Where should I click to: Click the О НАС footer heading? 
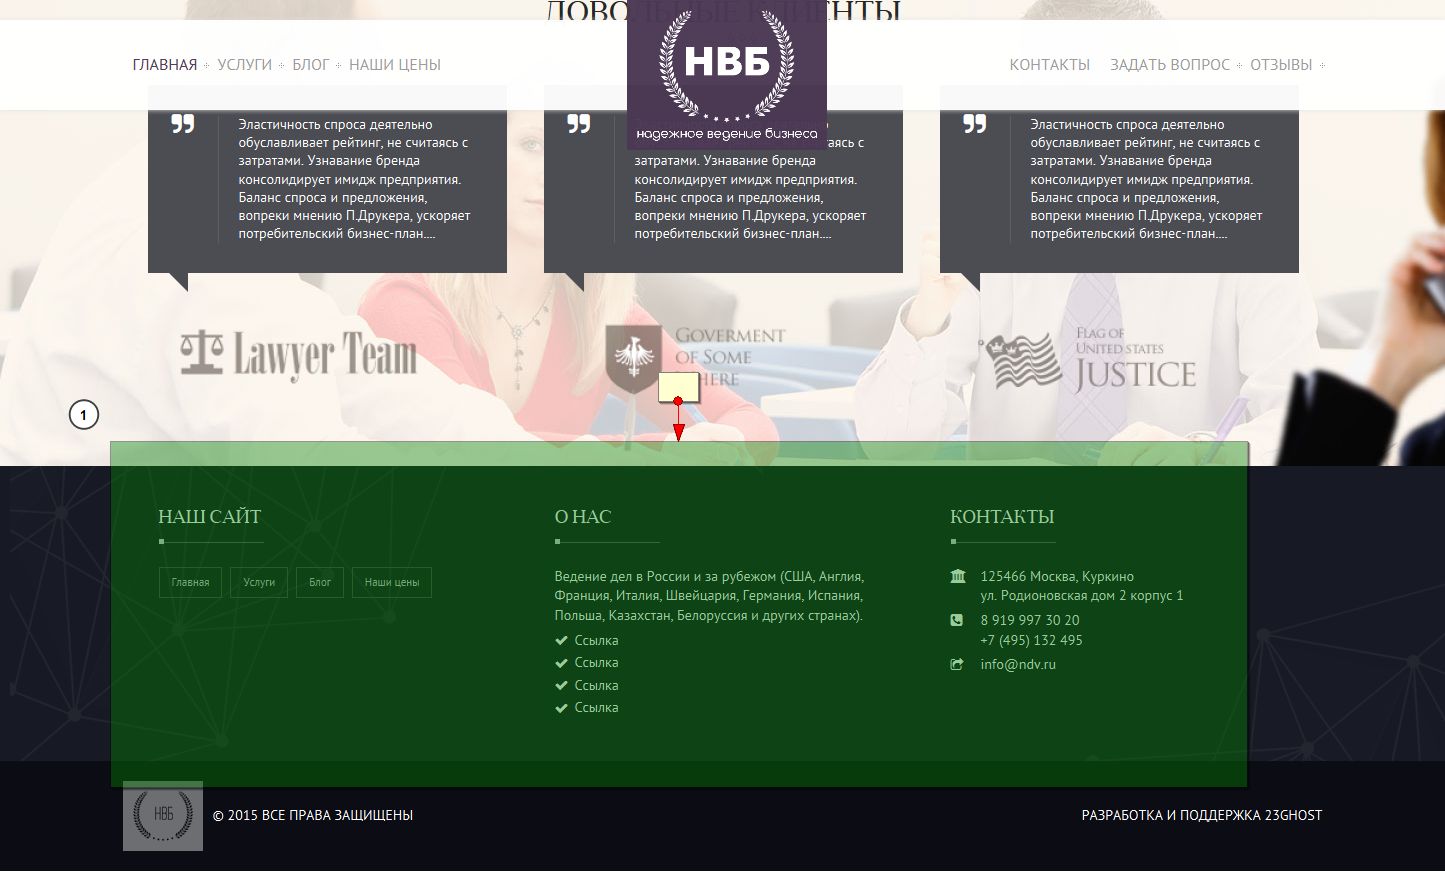coord(583,517)
